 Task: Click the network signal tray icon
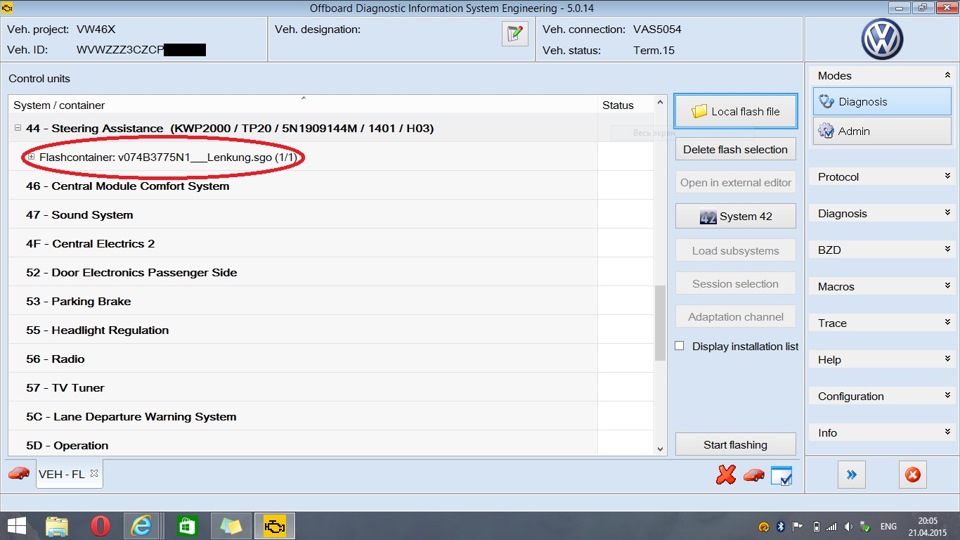tap(831, 527)
